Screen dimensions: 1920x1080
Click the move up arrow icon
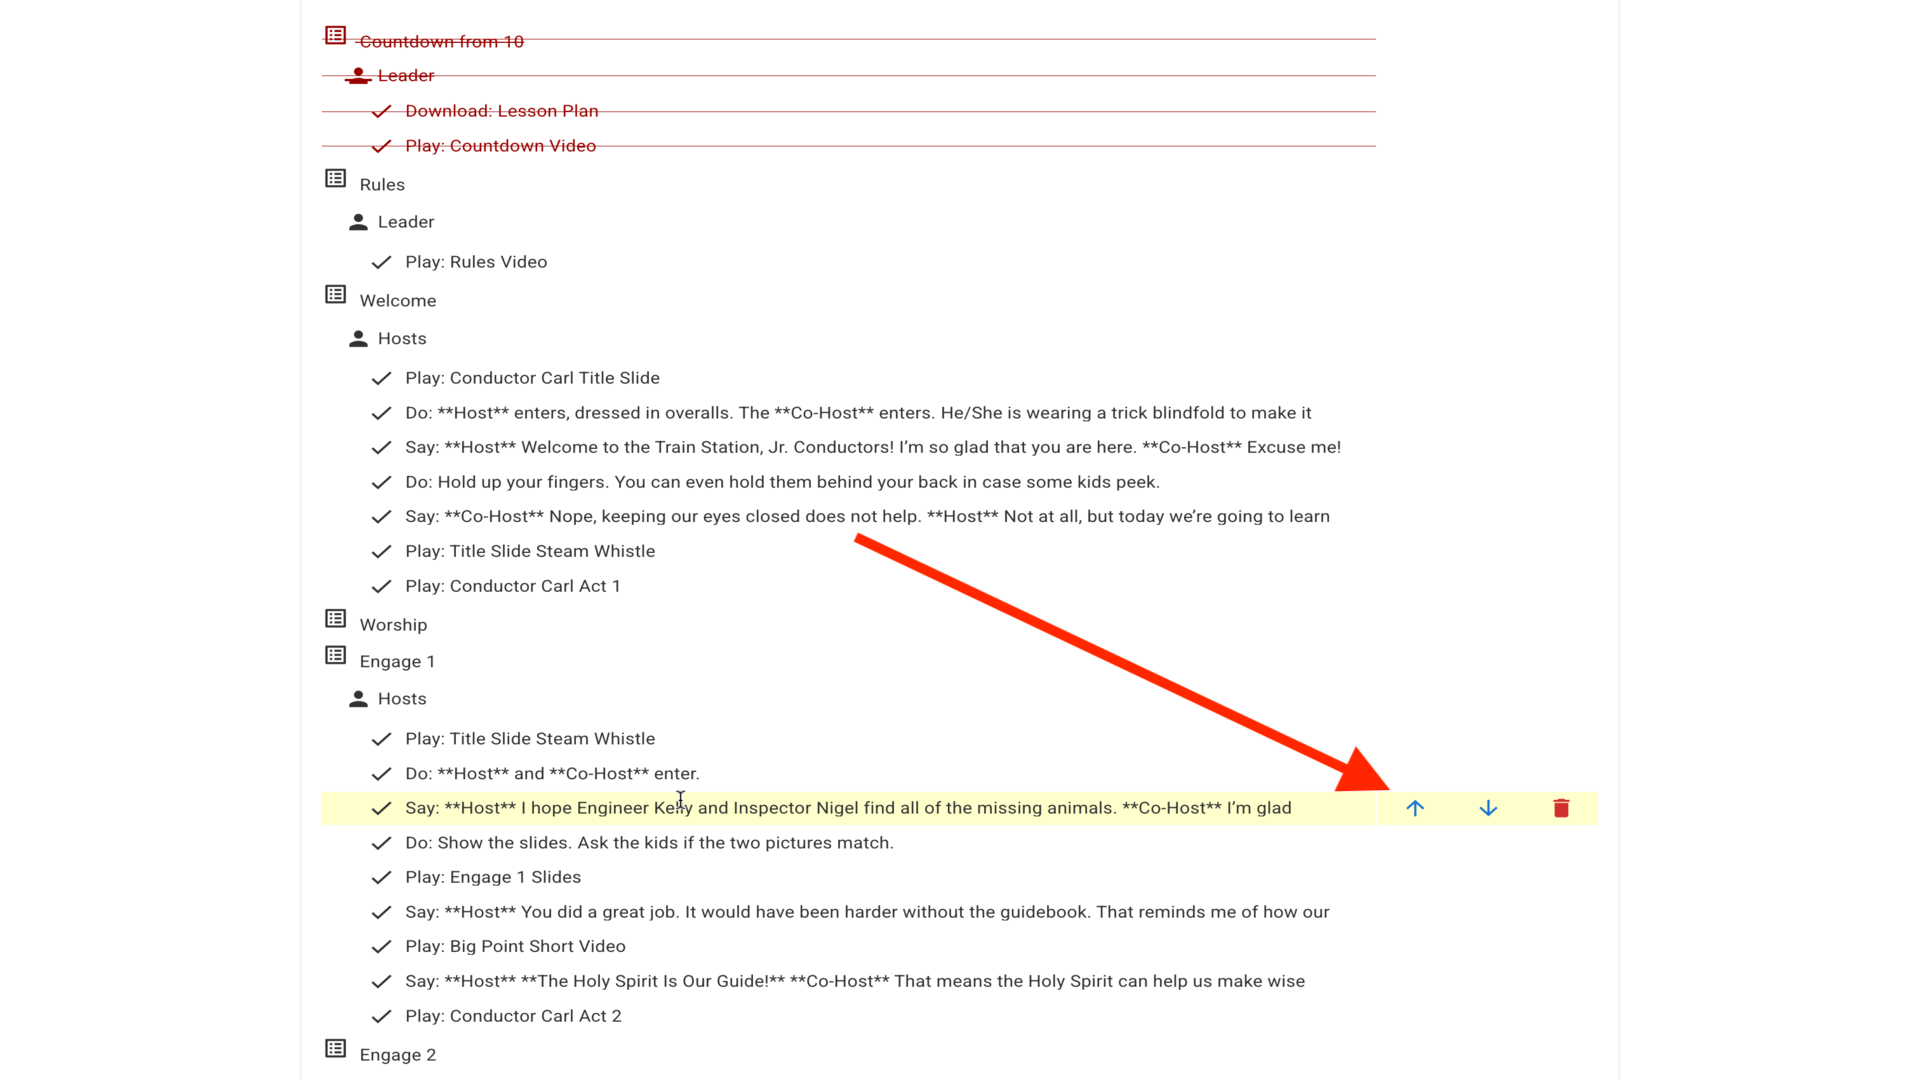click(1414, 808)
